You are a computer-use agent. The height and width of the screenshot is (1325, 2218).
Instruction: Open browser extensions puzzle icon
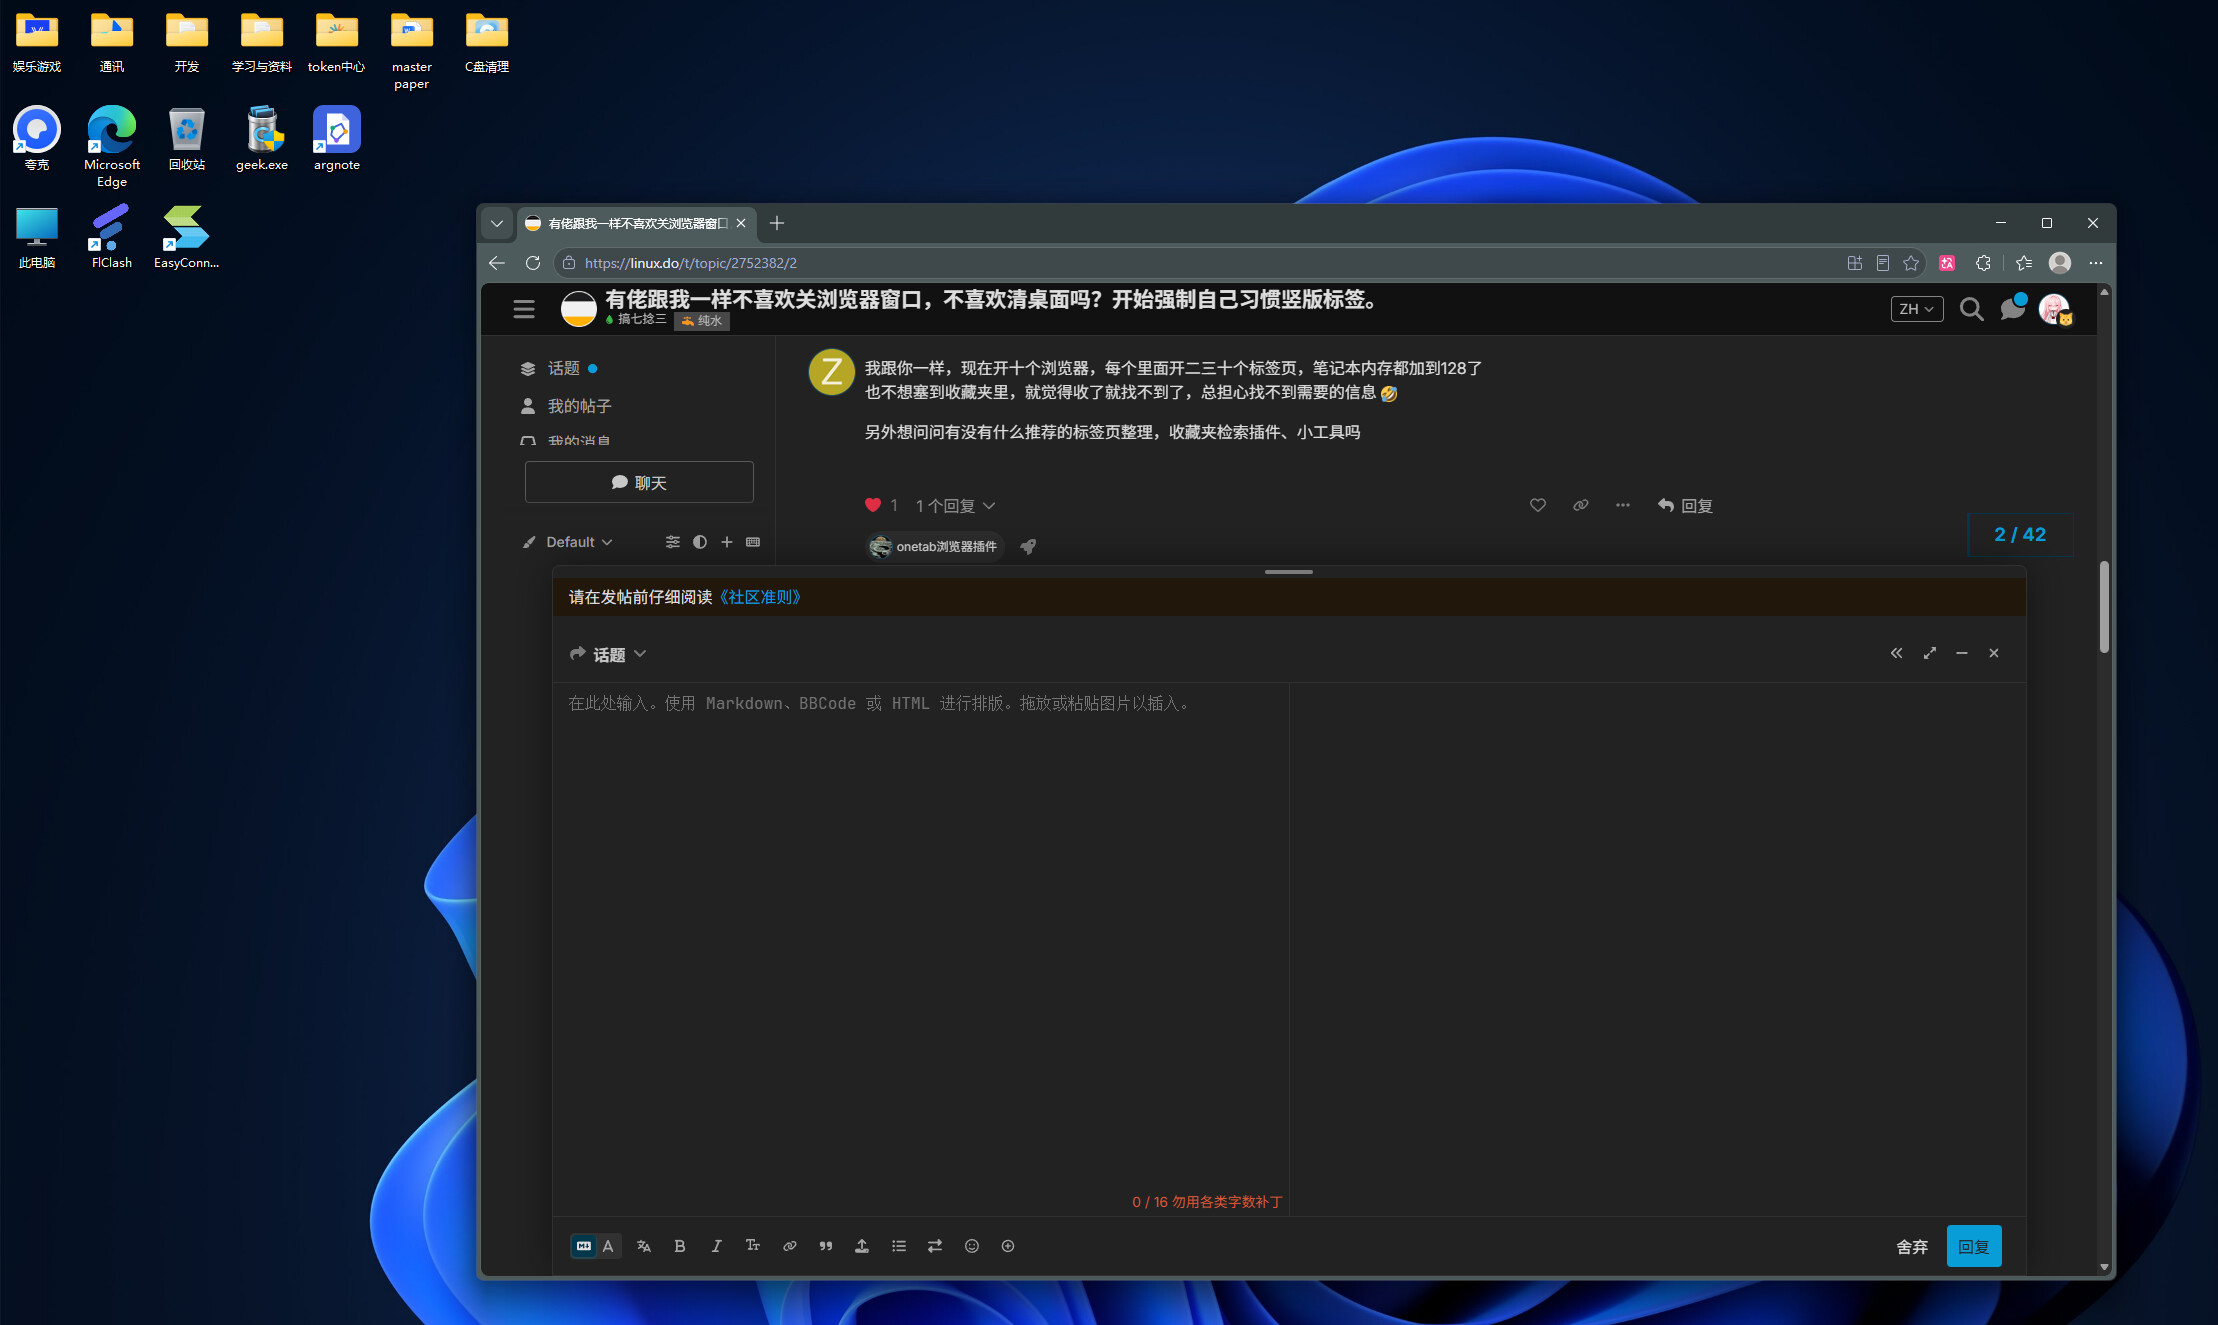click(x=1983, y=263)
